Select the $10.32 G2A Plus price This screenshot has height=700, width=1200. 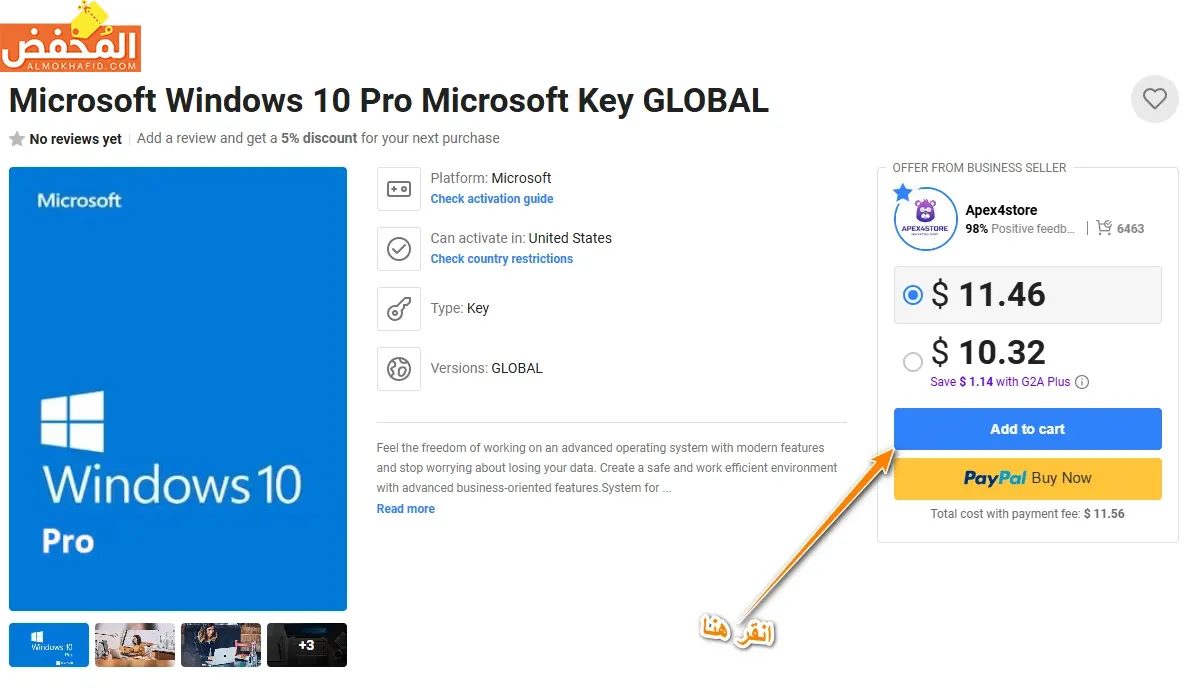click(912, 361)
